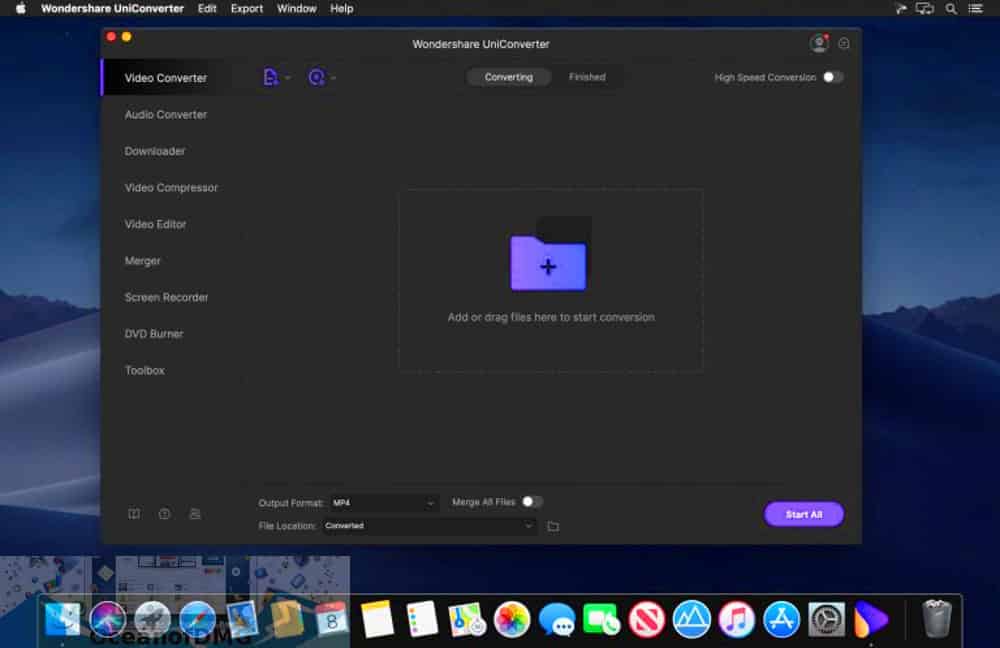Open the Help menu
1000x648 pixels.
[342, 8]
